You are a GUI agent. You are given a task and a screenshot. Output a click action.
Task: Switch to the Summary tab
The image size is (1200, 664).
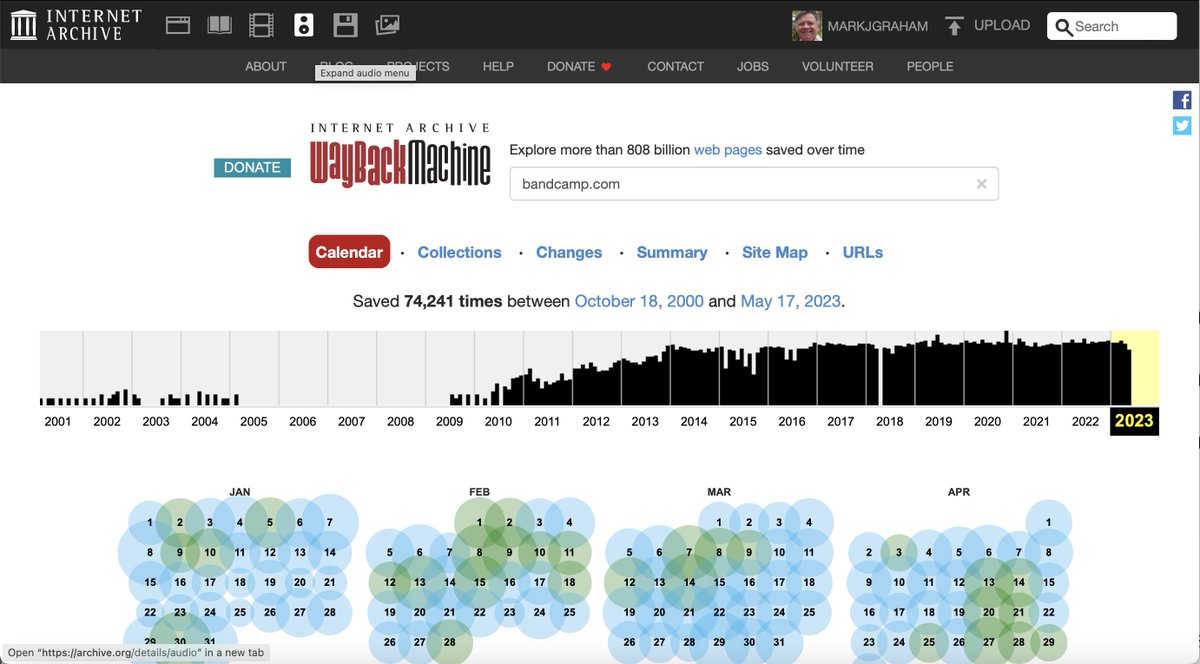672,252
